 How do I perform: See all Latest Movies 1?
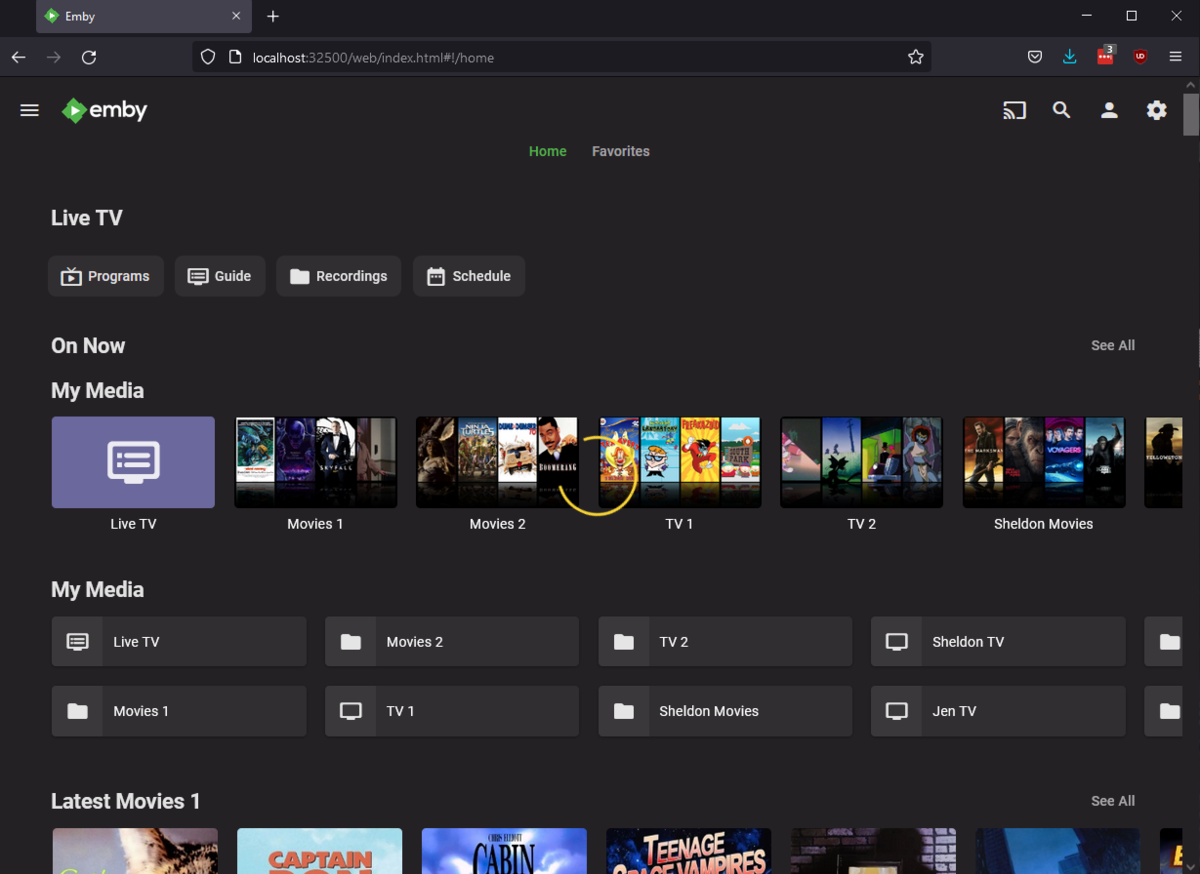(x=1112, y=801)
